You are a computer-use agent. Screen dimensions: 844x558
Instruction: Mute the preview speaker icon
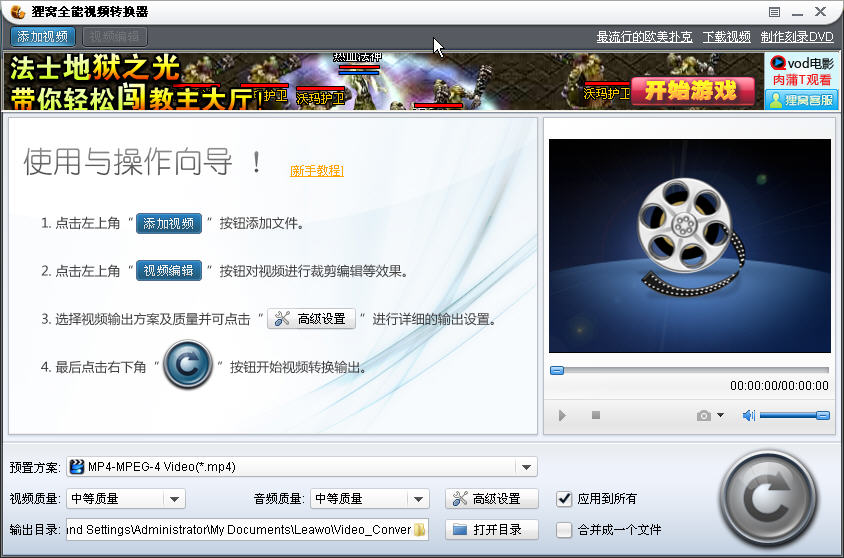pyautogui.click(x=748, y=415)
